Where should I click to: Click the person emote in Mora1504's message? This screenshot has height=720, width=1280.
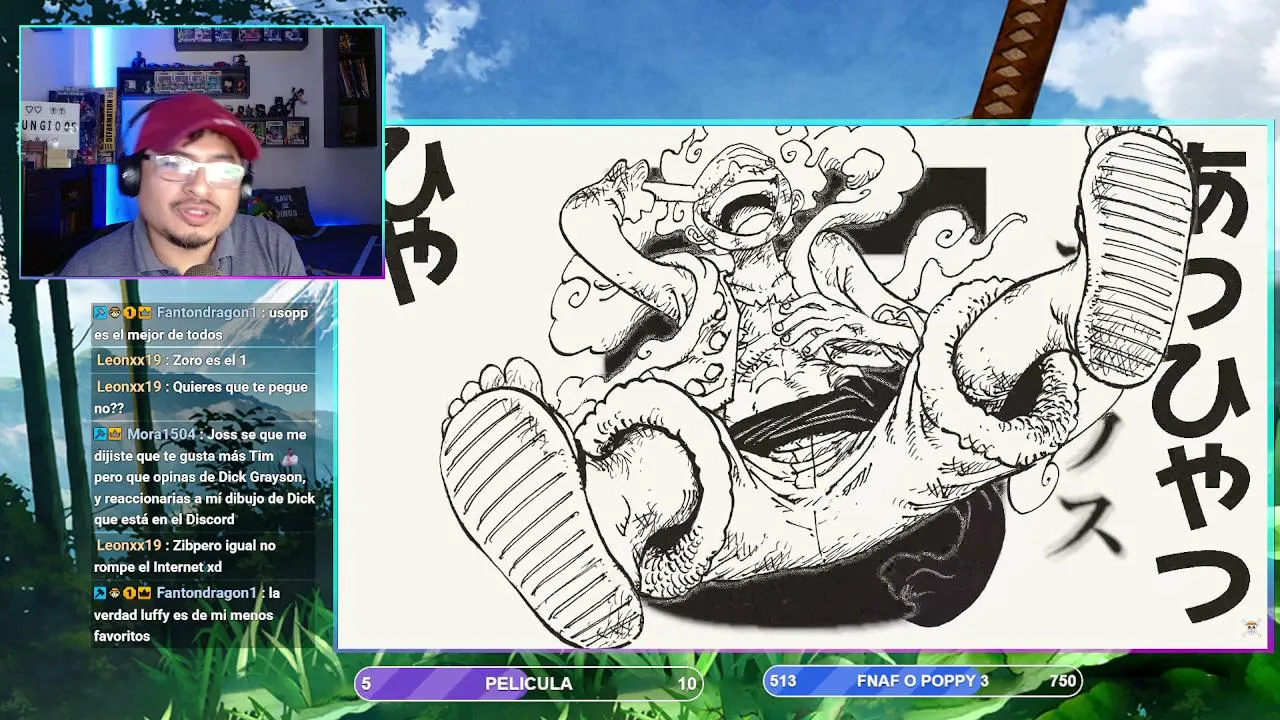pos(289,459)
